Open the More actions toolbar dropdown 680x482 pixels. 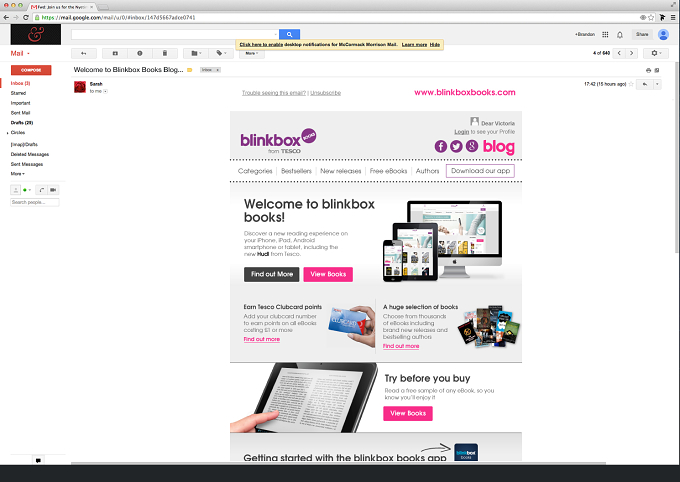pos(252,53)
